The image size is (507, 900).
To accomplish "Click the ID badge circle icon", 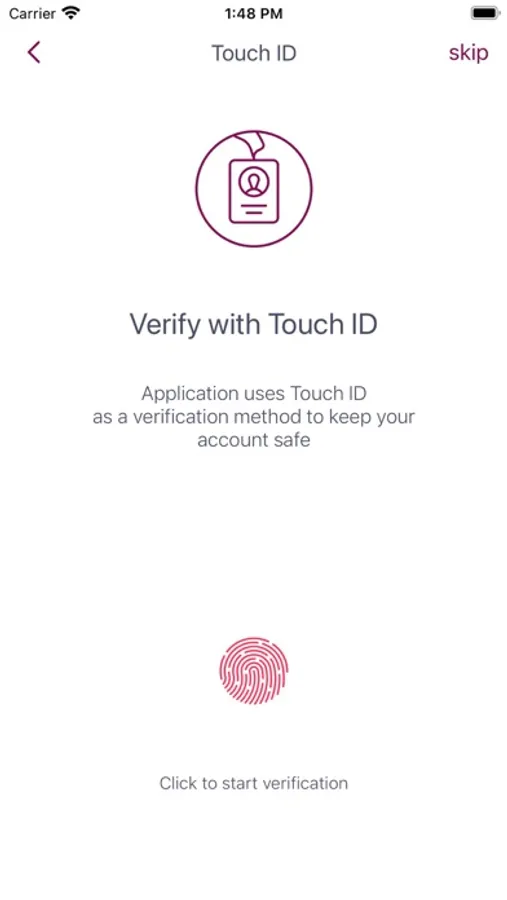I will pos(254,188).
